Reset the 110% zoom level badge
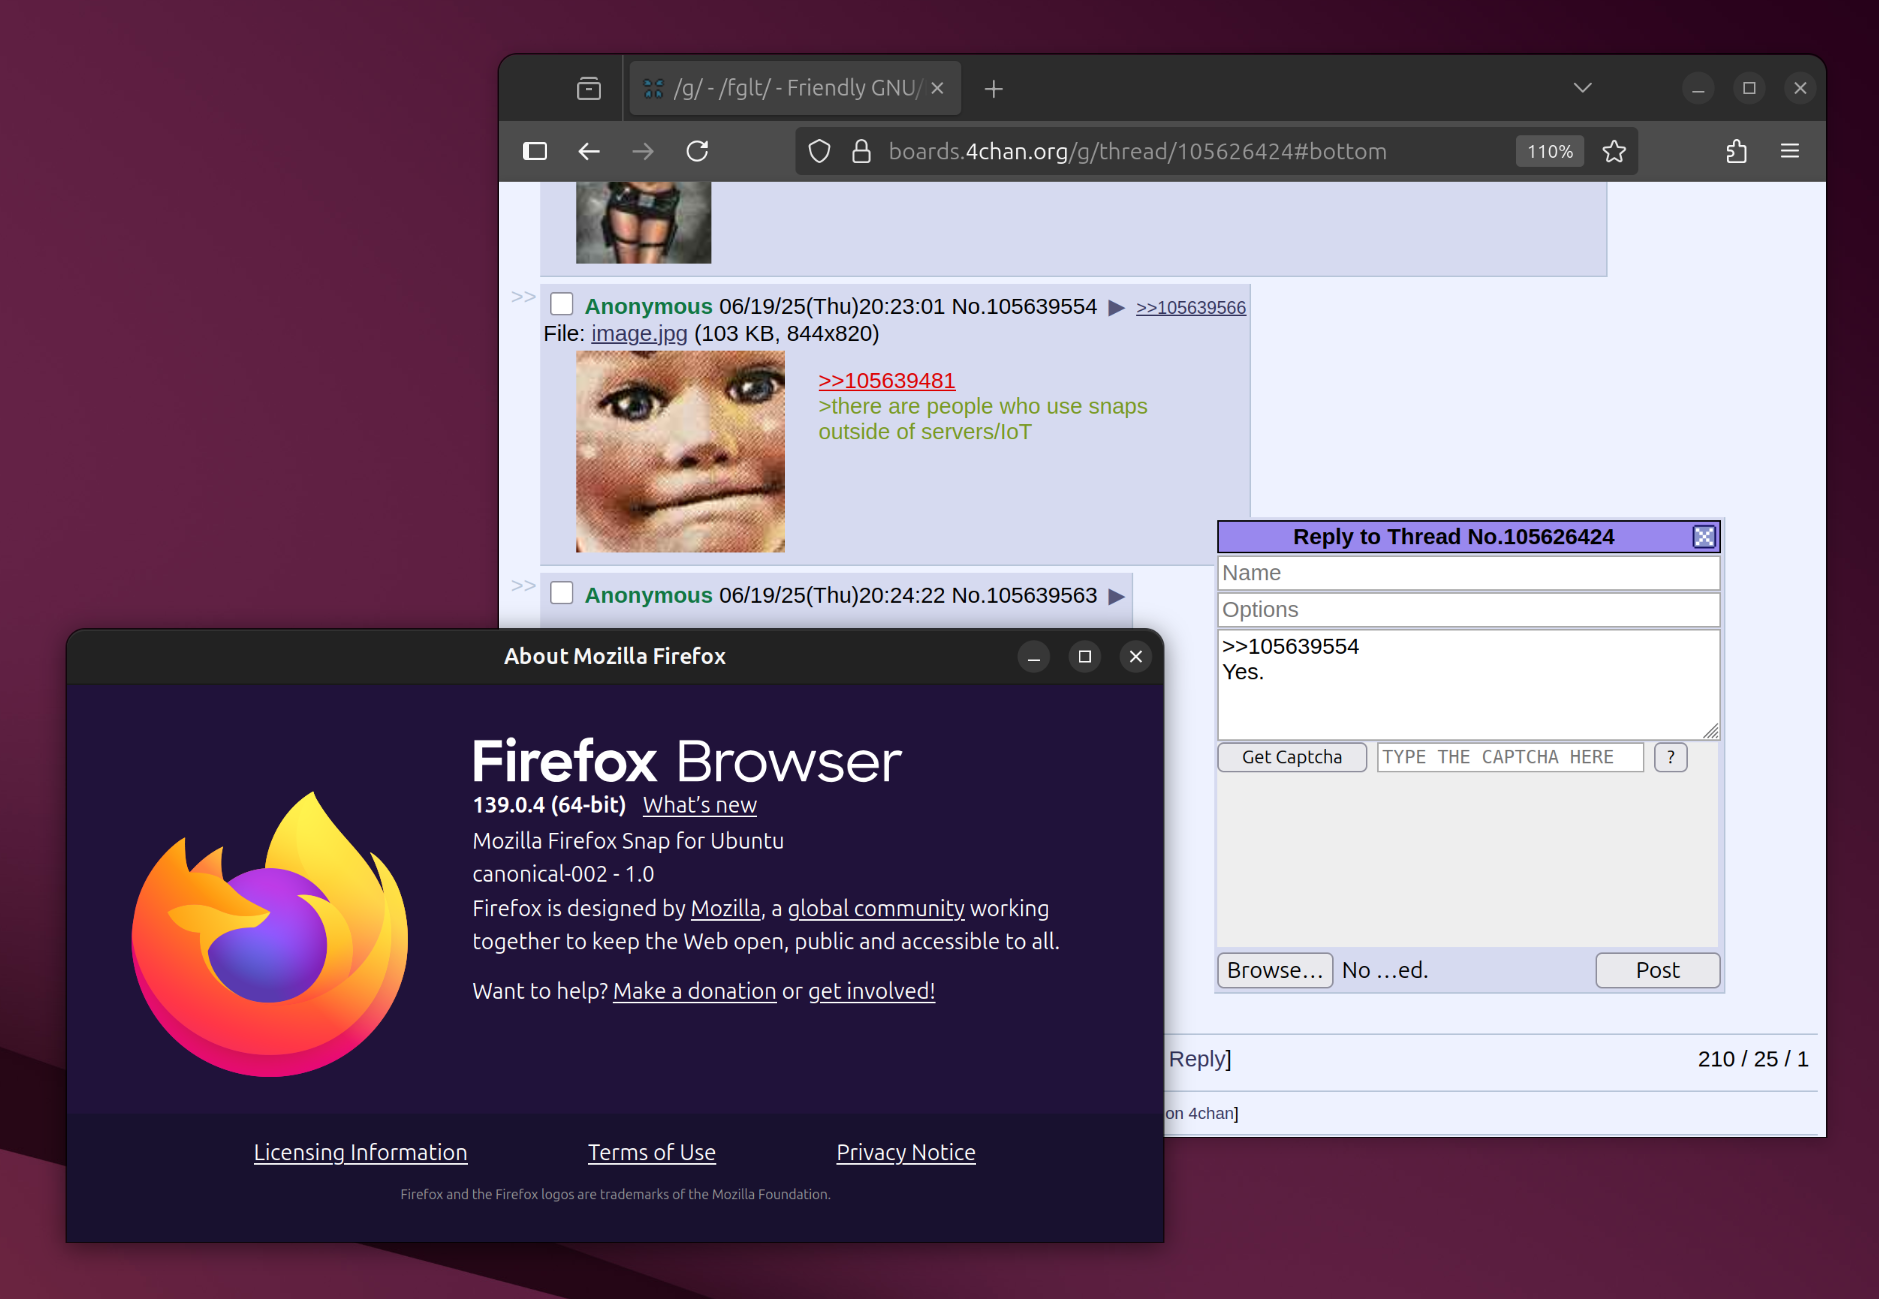Image resolution: width=1879 pixels, height=1299 pixels. point(1550,151)
